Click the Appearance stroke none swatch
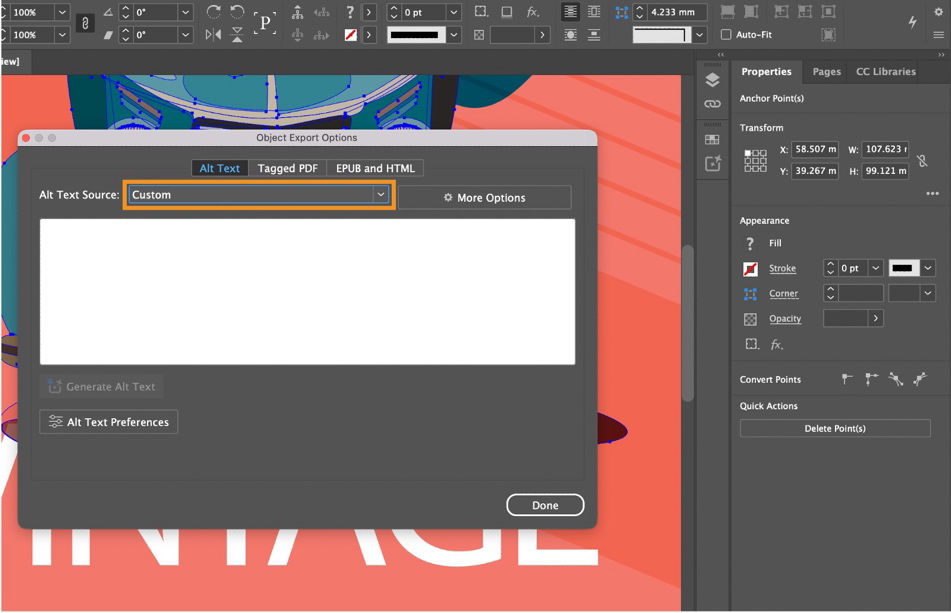Viewport: 951px width, 613px height. [x=750, y=269]
